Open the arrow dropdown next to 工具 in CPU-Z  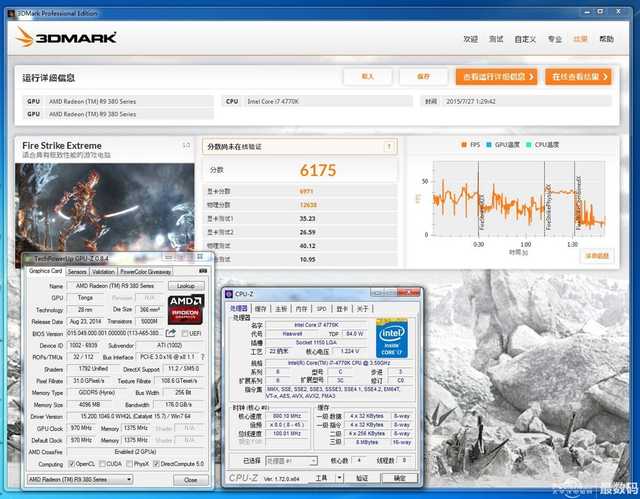339,478
